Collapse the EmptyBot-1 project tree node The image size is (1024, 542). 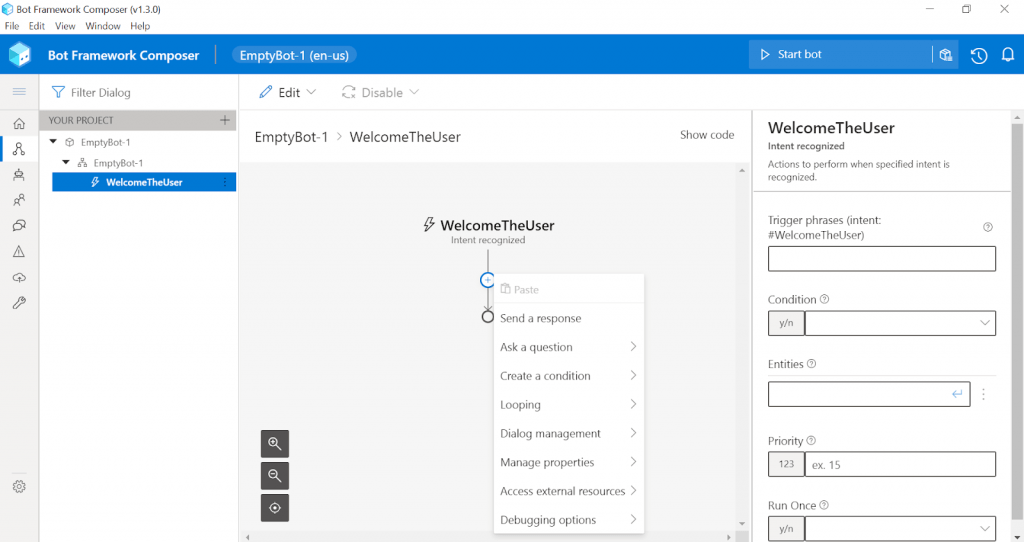point(54,142)
